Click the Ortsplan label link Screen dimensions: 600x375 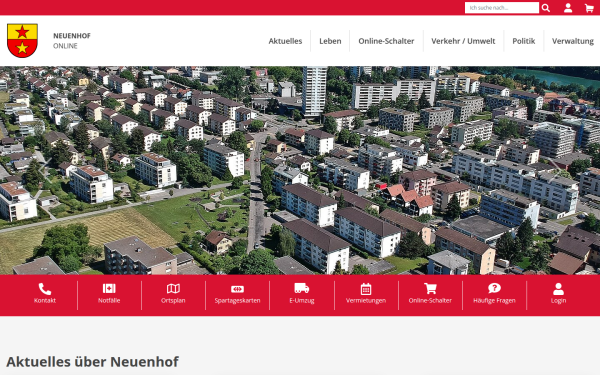click(173, 301)
